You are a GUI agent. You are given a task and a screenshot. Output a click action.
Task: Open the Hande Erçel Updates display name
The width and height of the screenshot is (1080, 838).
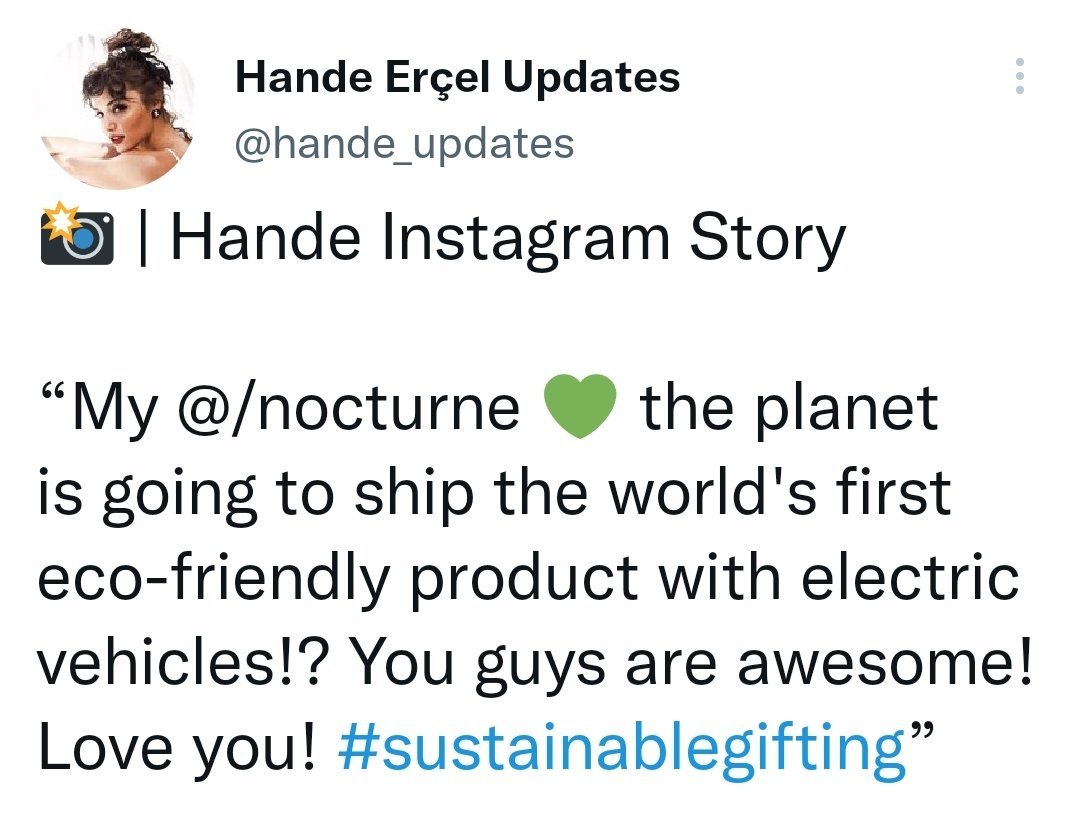(x=457, y=77)
